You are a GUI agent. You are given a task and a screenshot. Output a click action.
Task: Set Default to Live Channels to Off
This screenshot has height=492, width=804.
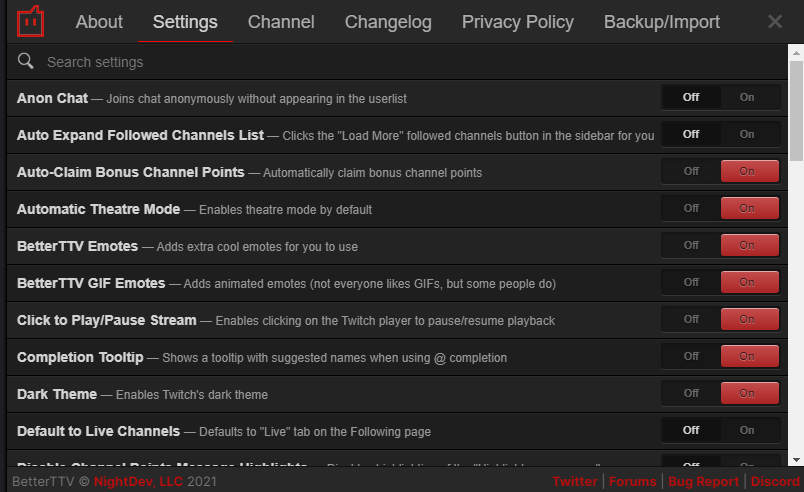coord(691,430)
